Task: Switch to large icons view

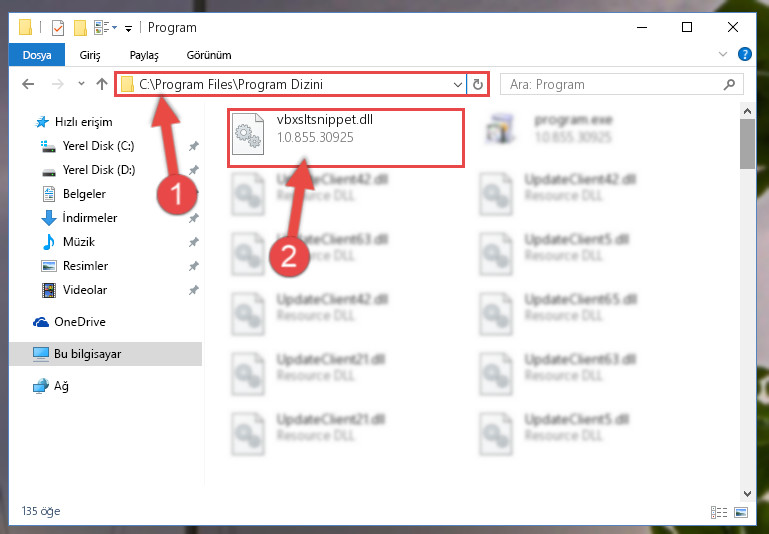Action: click(x=741, y=512)
